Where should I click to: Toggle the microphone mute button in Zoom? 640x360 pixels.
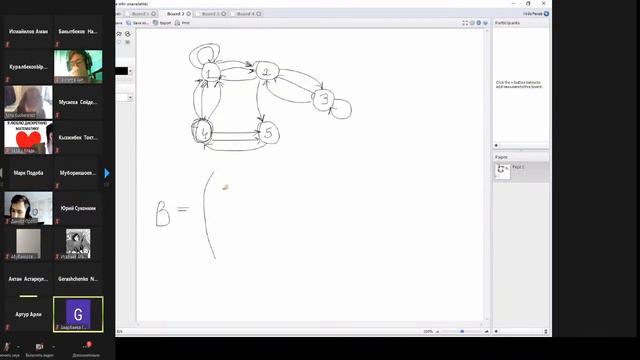pyautogui.click(x=7, y=347)
